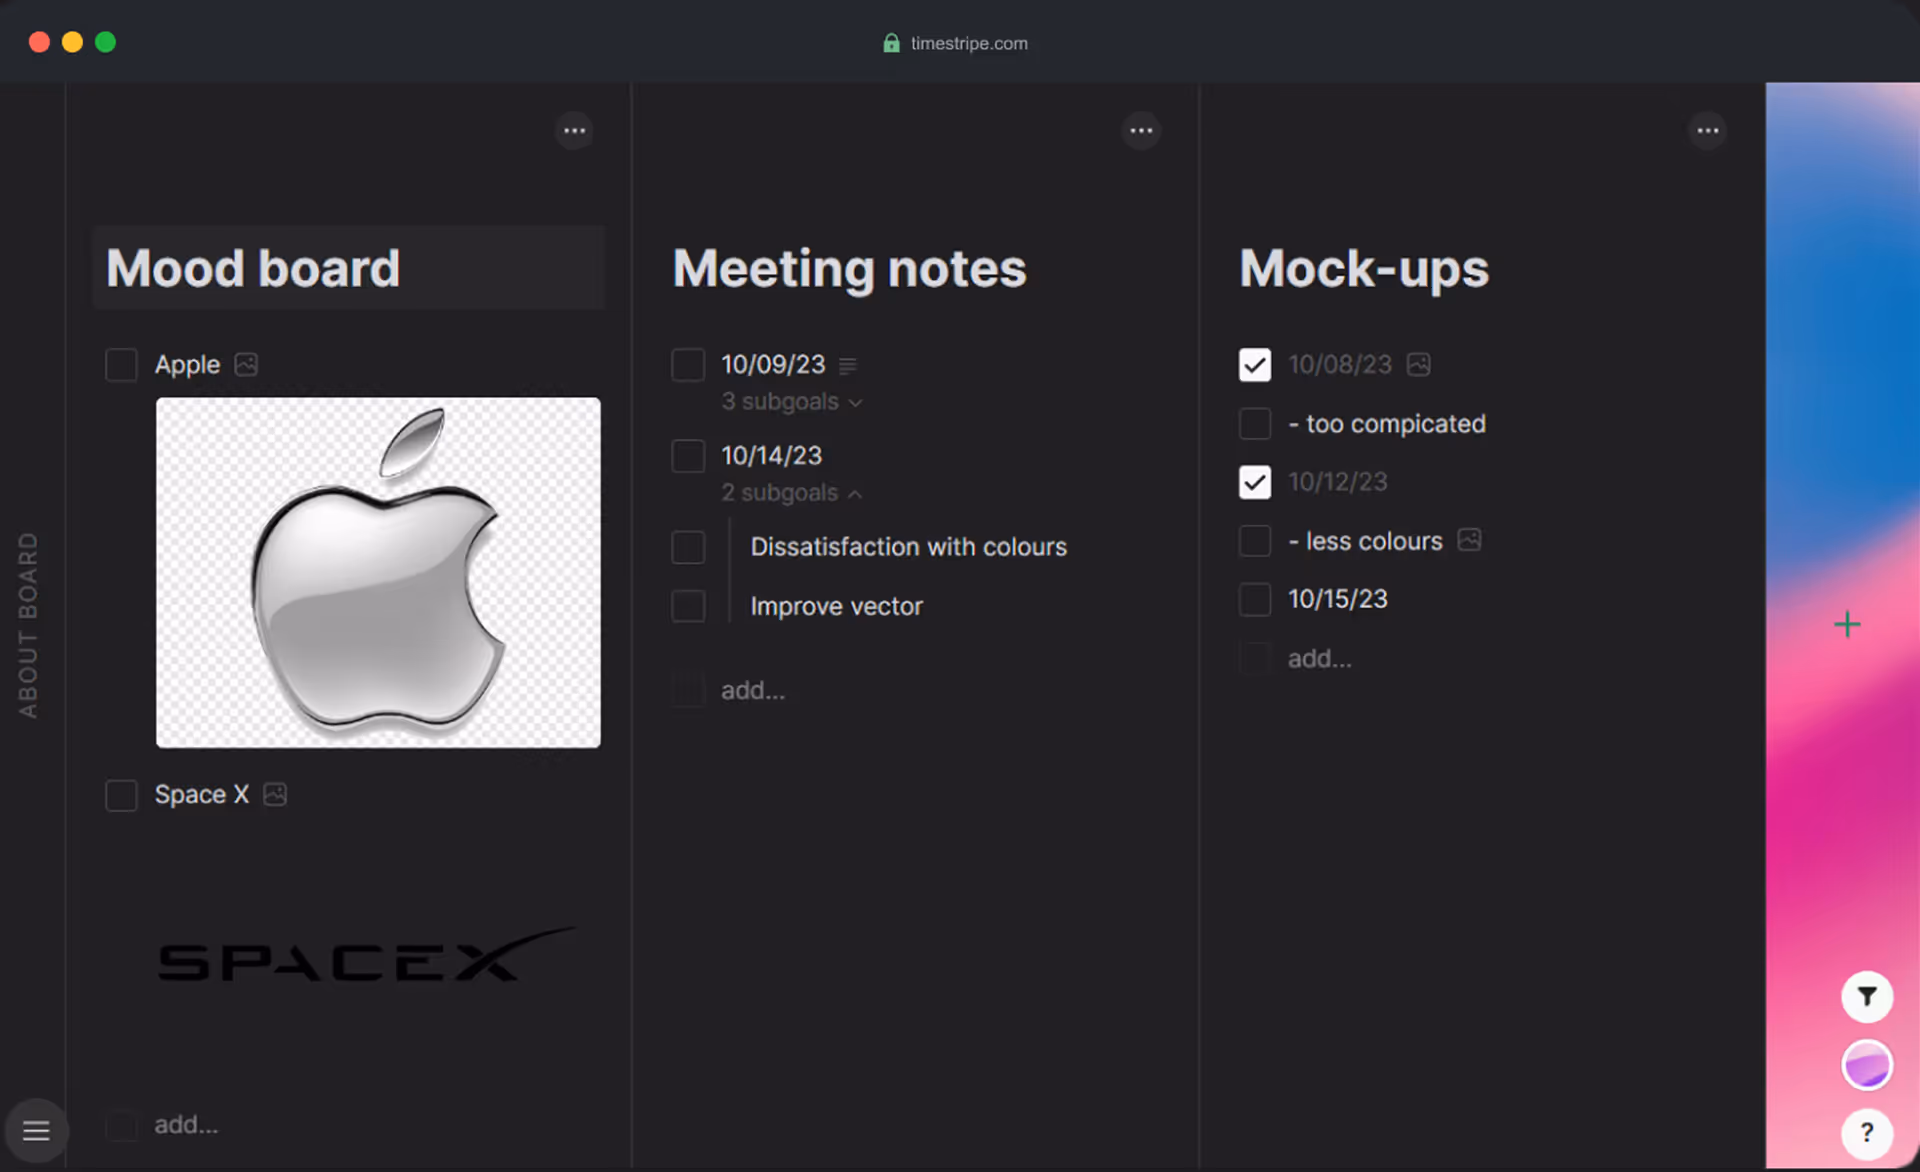Collapse the 2 subgoals under 10/14/23
The width and height of the screenshot is (1920, 1172).
(791, 493)
